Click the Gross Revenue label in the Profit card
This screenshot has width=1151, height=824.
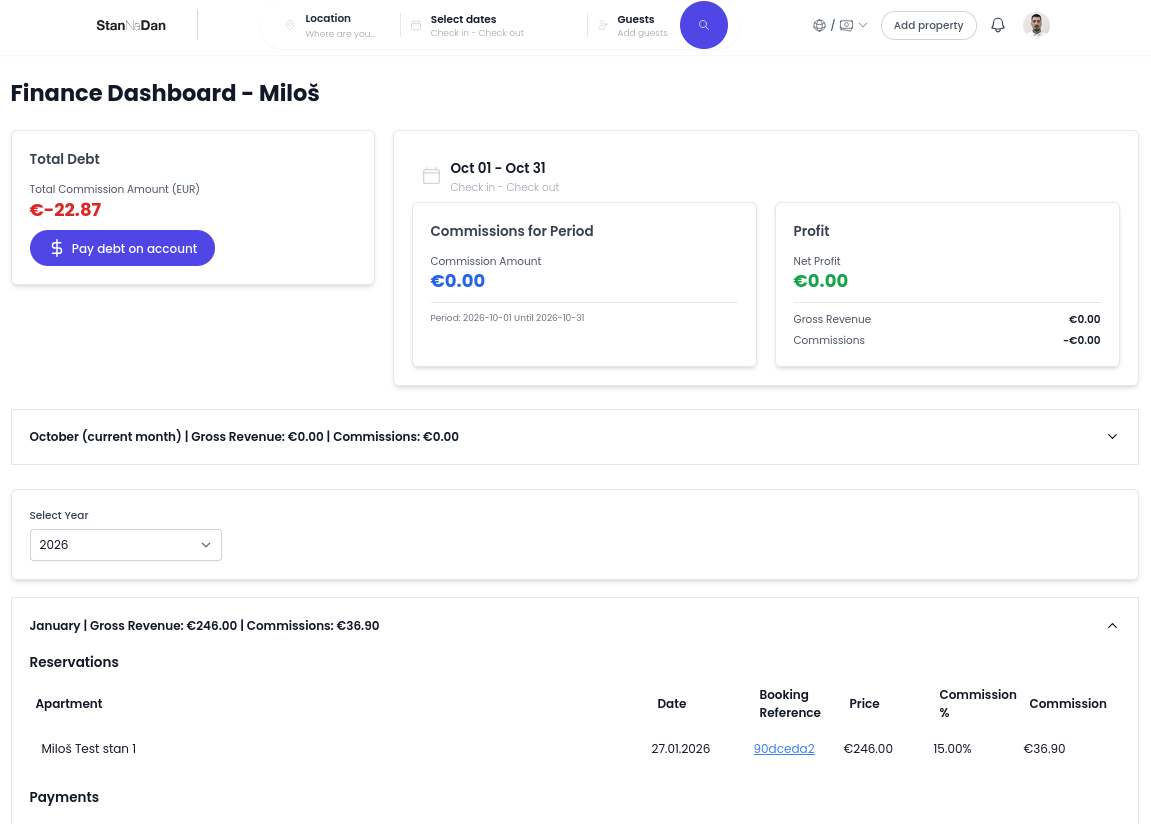pyautogui.click(x=832, y=319)
